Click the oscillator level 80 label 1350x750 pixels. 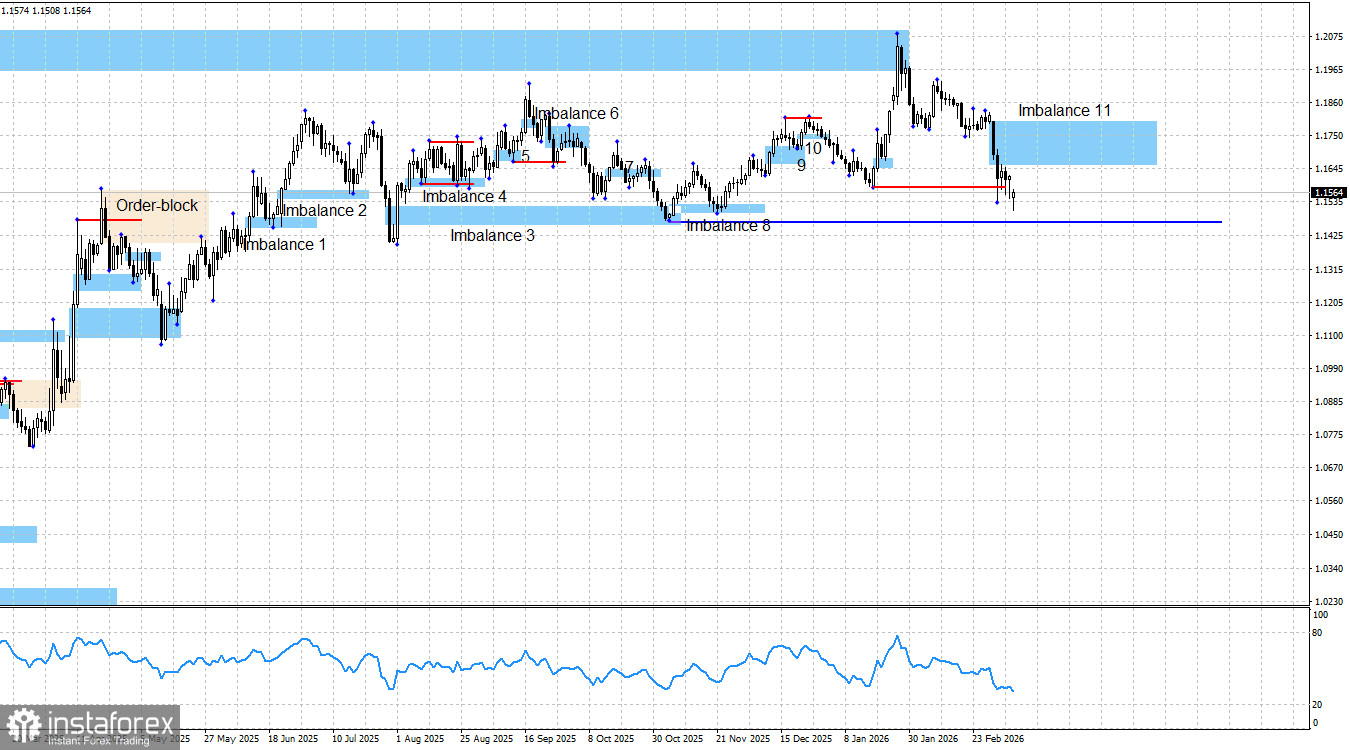pos(1316,634)
